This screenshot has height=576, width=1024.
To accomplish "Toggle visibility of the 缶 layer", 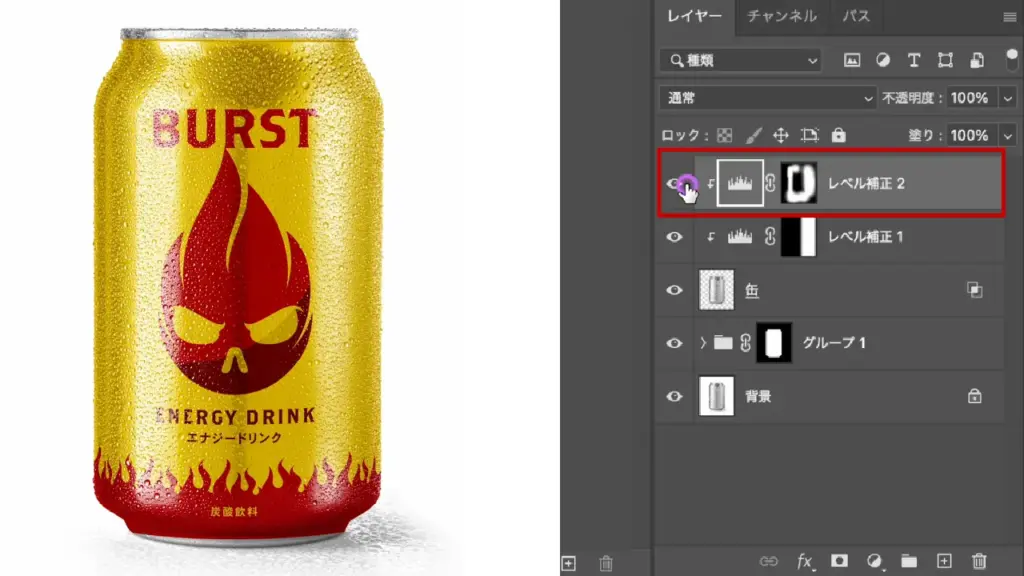I will click(675, 290).
